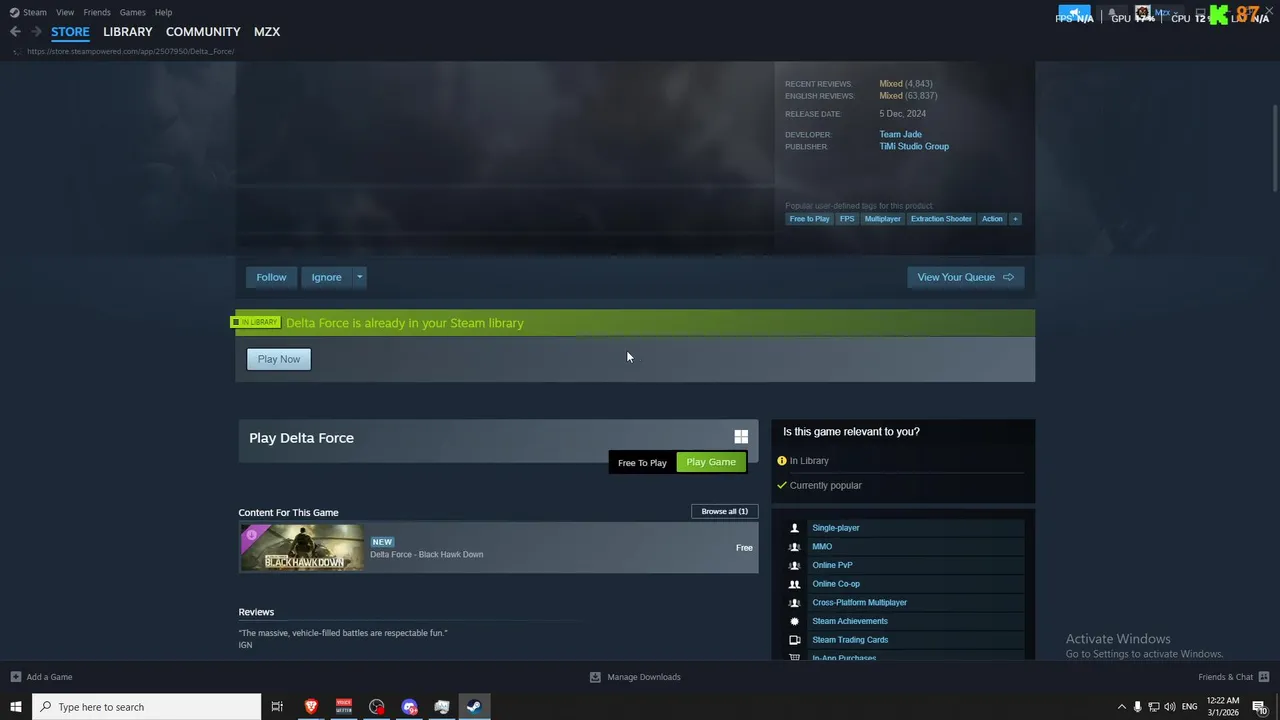Click the Steam Achievements icon
This screenshot has height=720, width=1280.
[795, 621]
